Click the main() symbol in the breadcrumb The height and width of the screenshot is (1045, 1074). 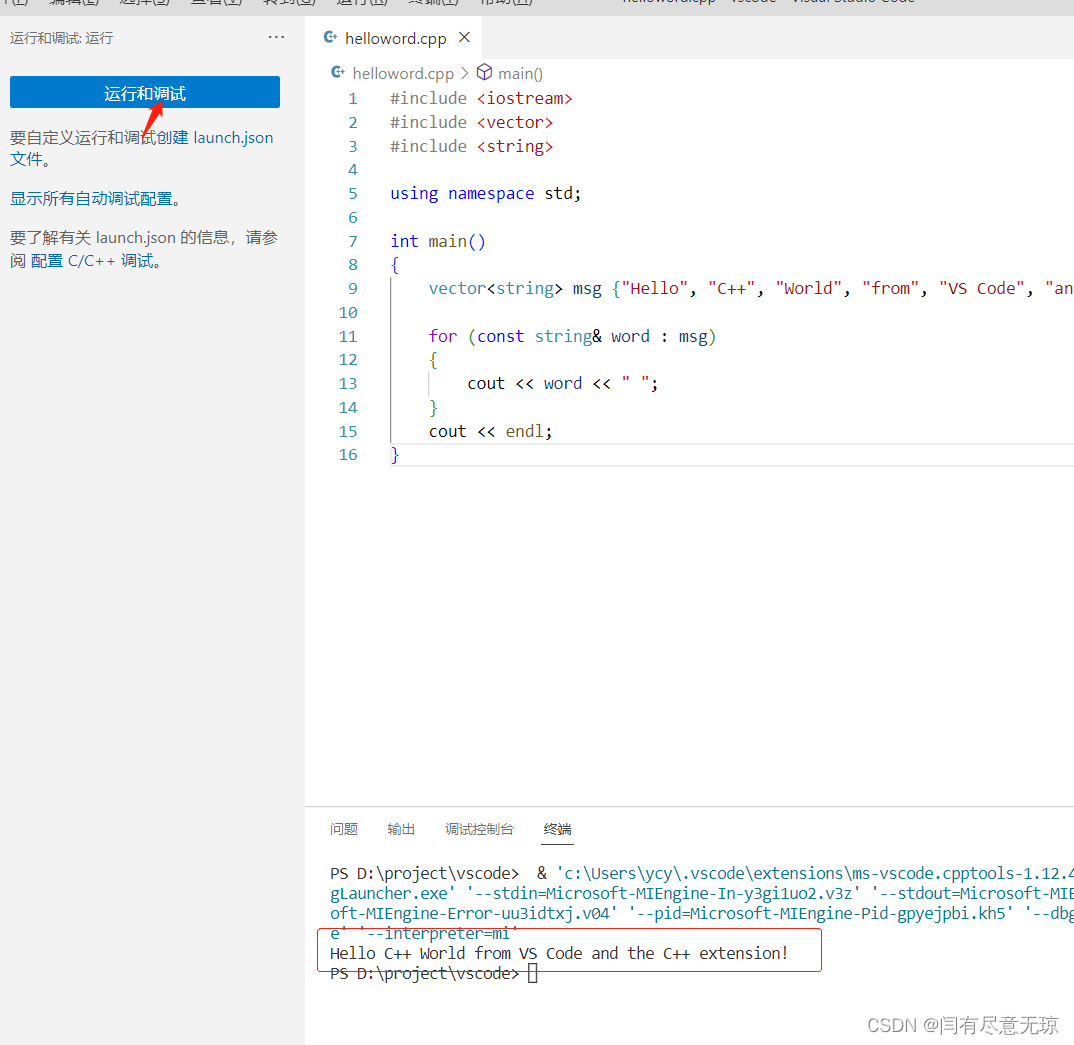(520, 73)
